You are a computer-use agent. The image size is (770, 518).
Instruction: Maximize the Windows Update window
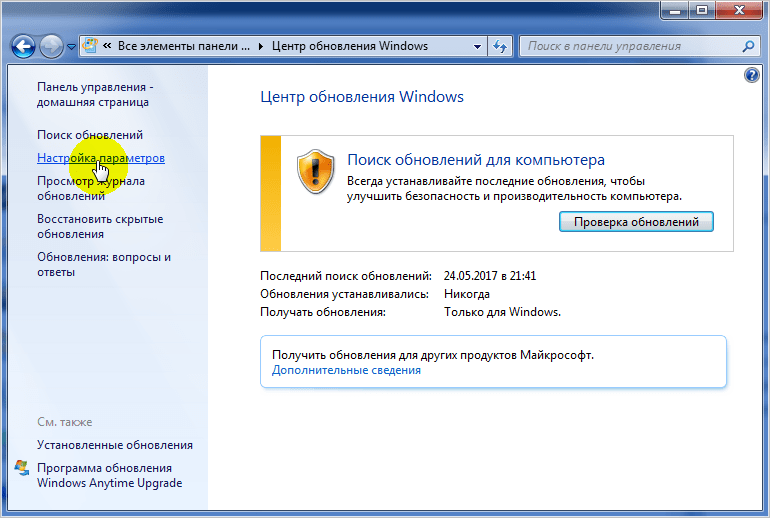[x=702, y=11]
